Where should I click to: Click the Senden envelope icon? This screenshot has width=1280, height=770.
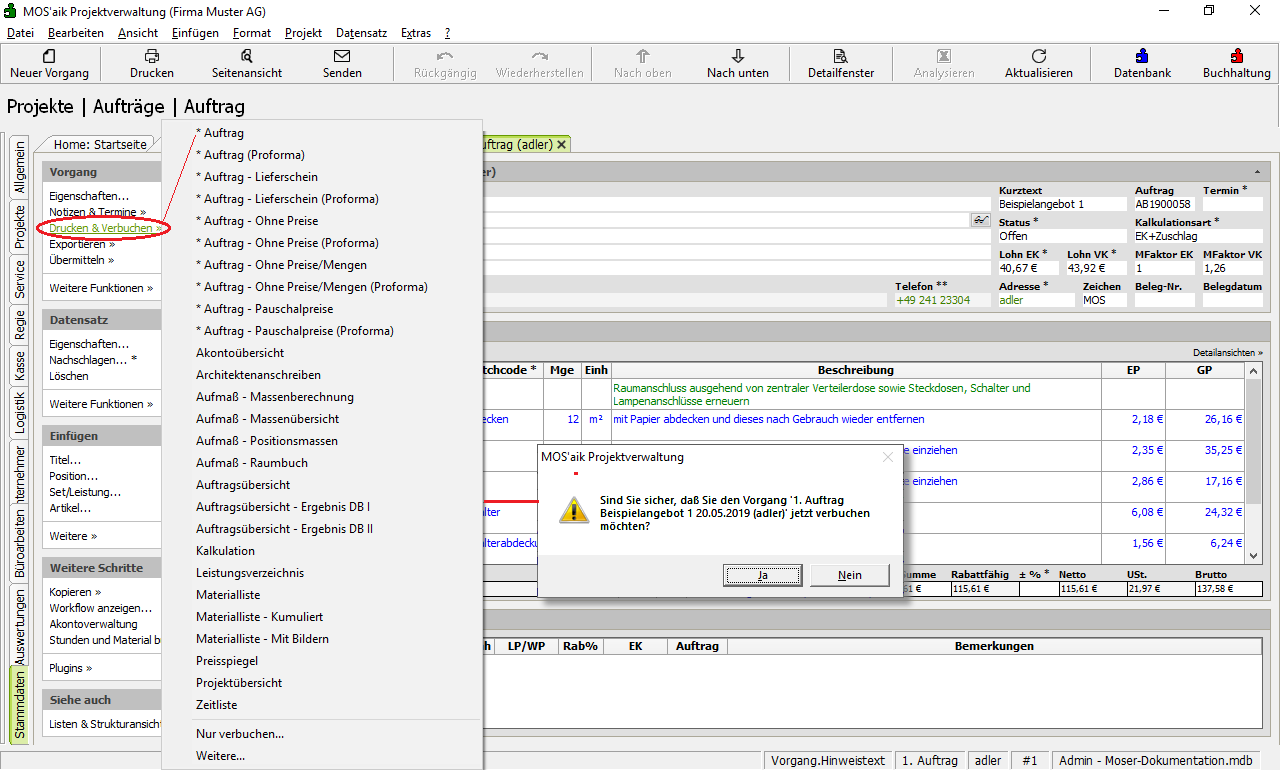point(342,57)
